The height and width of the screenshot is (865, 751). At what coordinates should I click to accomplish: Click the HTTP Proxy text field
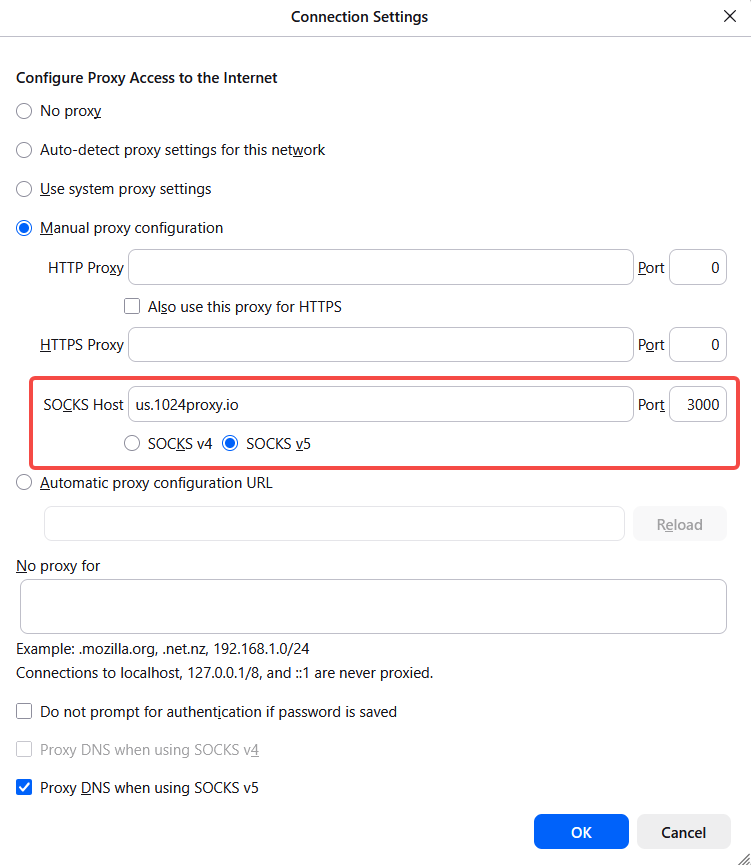click(381, 268)
